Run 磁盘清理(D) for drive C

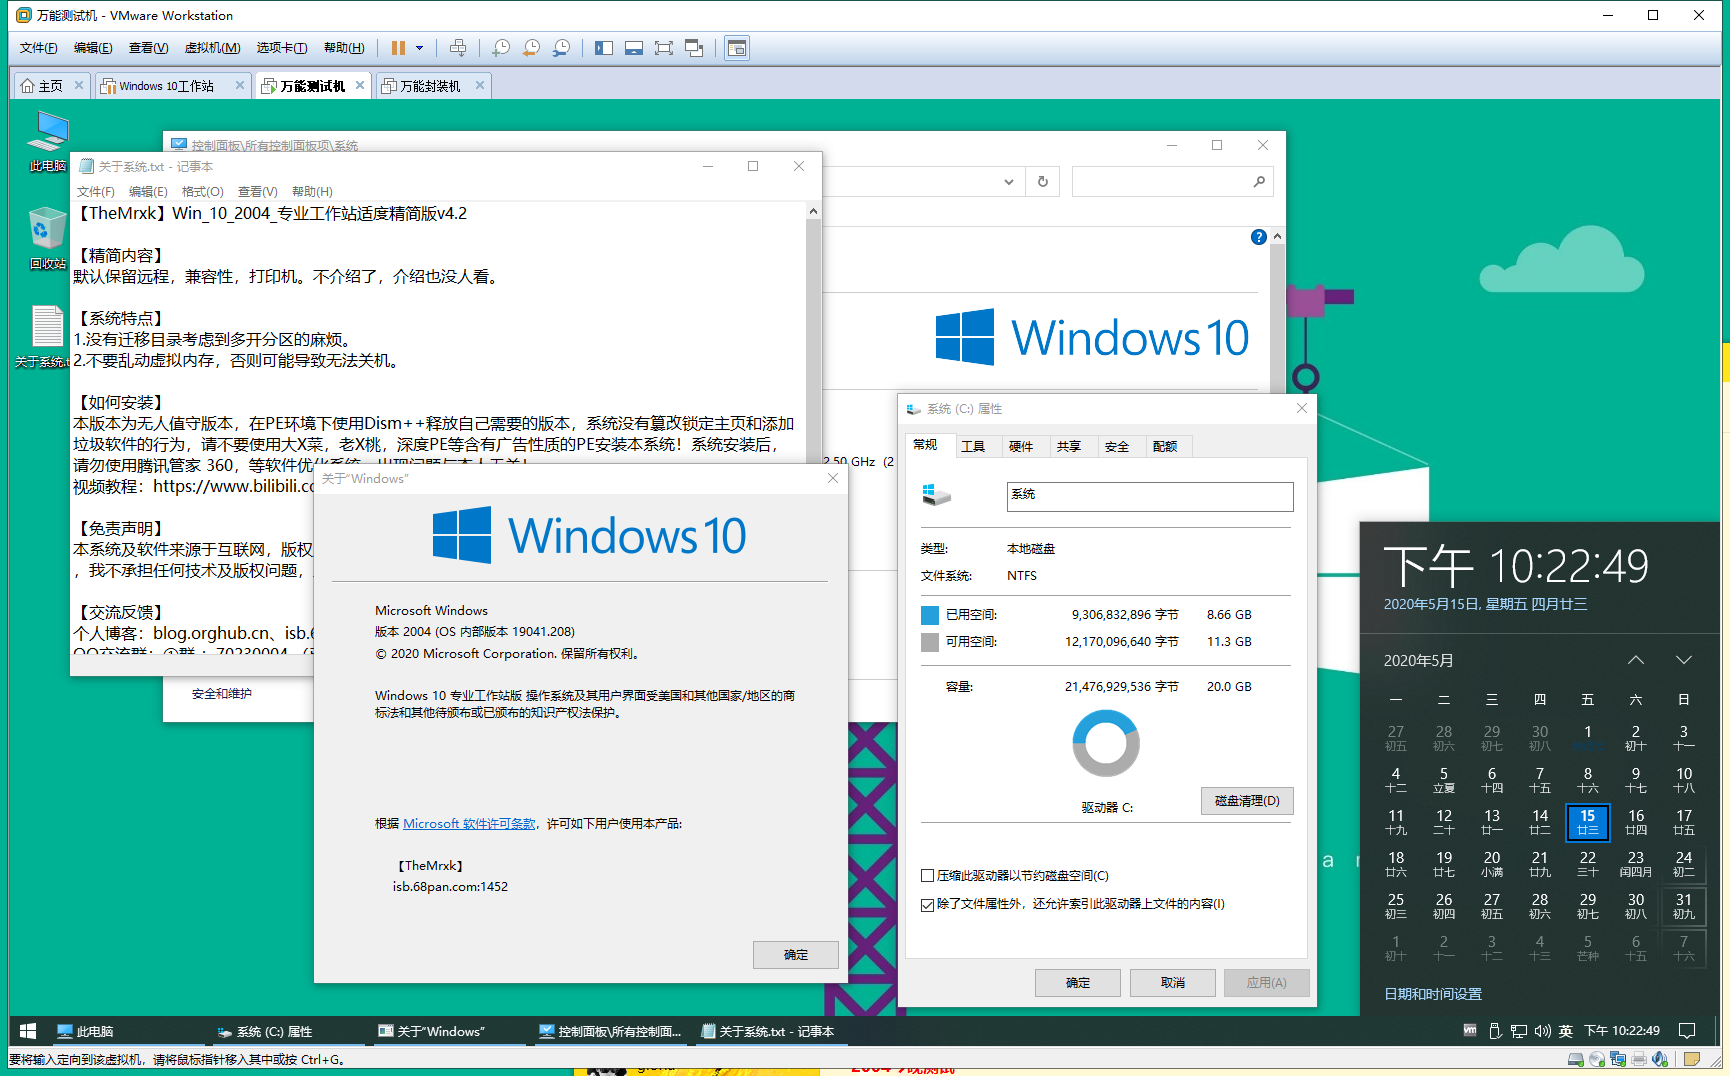[1246, 801]
